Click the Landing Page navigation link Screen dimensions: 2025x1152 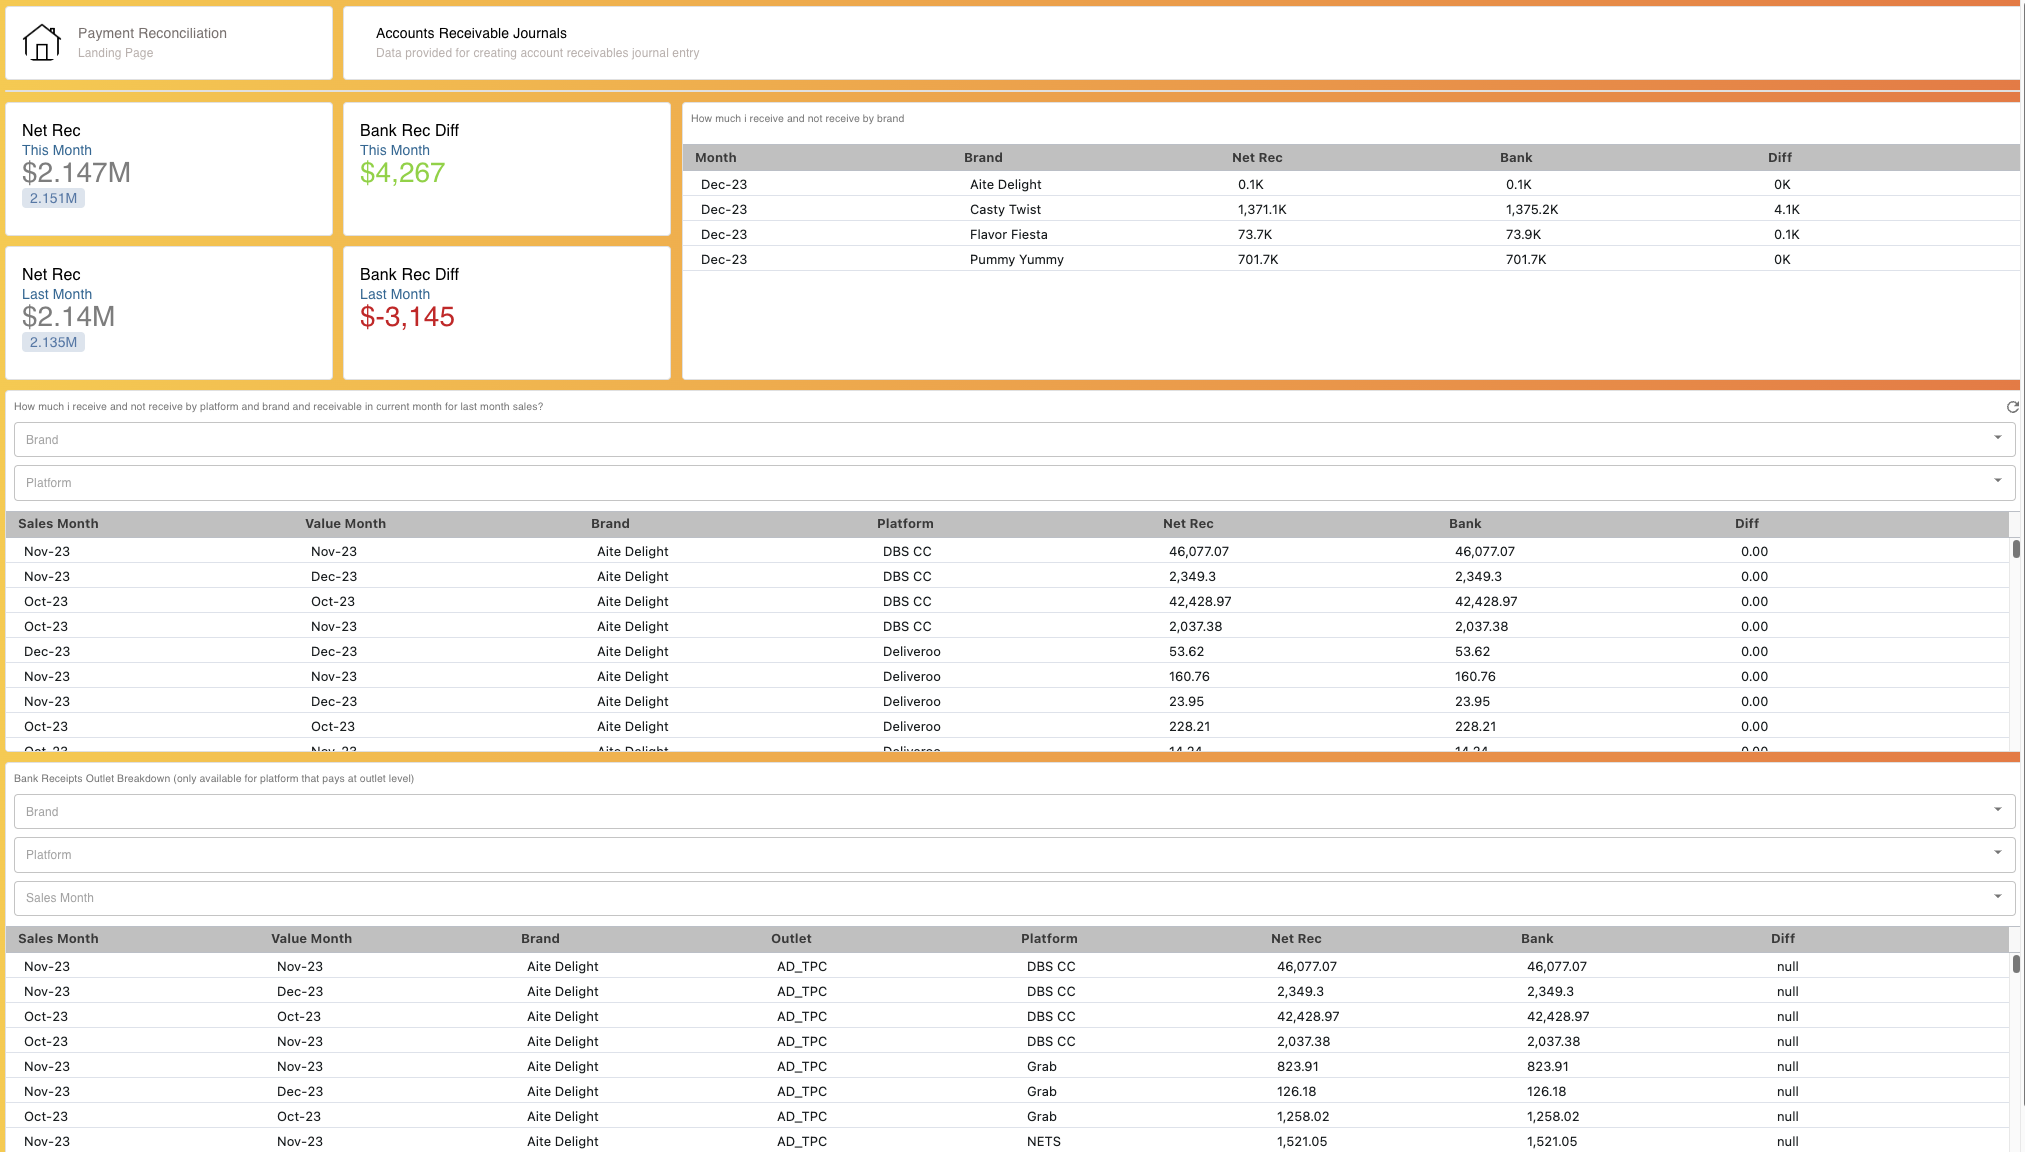[115, 51]
